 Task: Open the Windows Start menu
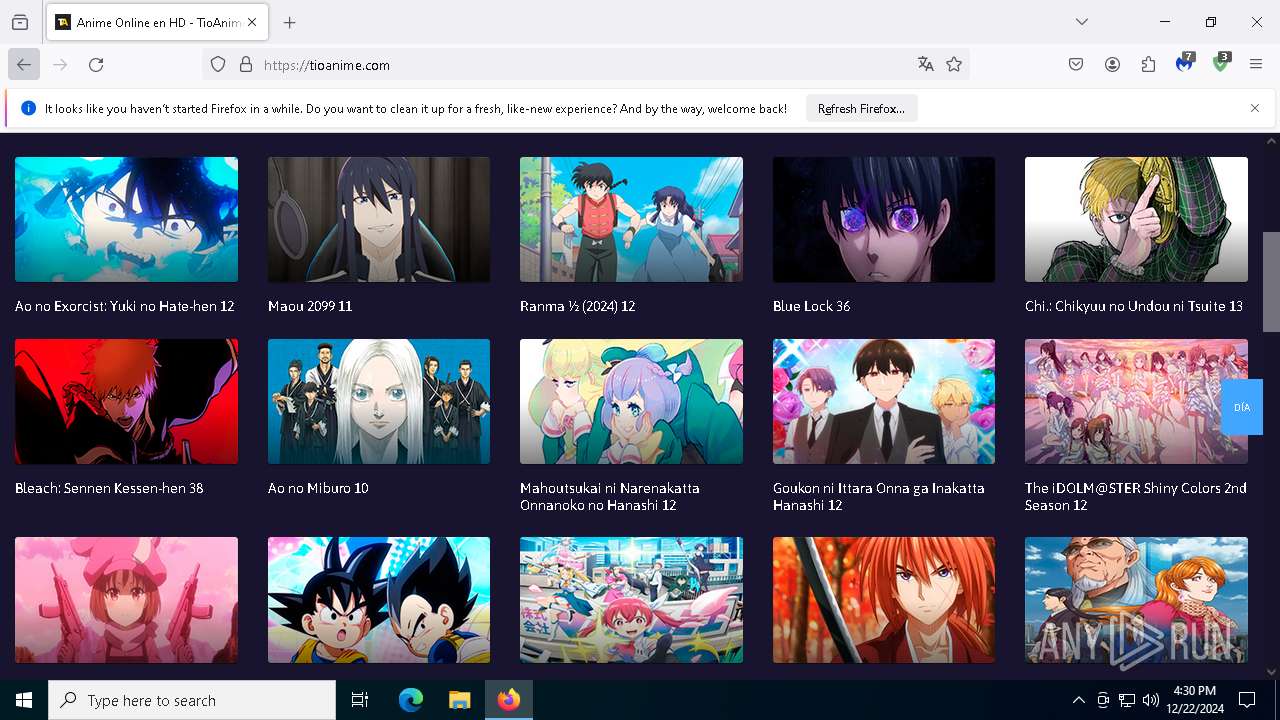pyautogui.click(x=24, y=700)
